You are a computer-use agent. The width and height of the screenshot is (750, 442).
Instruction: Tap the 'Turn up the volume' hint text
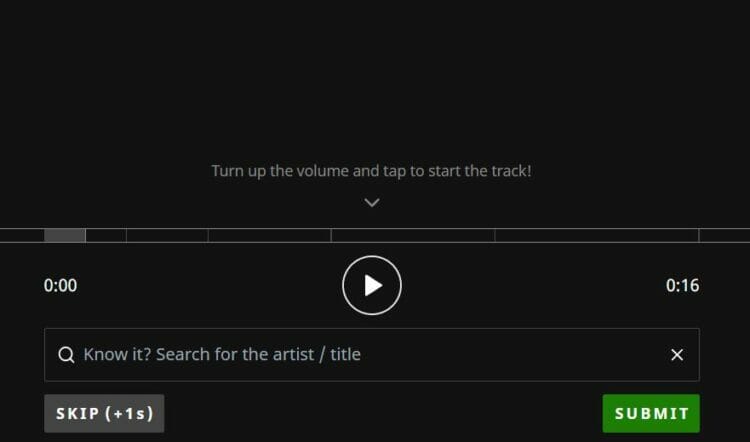(x=371, y=171)
